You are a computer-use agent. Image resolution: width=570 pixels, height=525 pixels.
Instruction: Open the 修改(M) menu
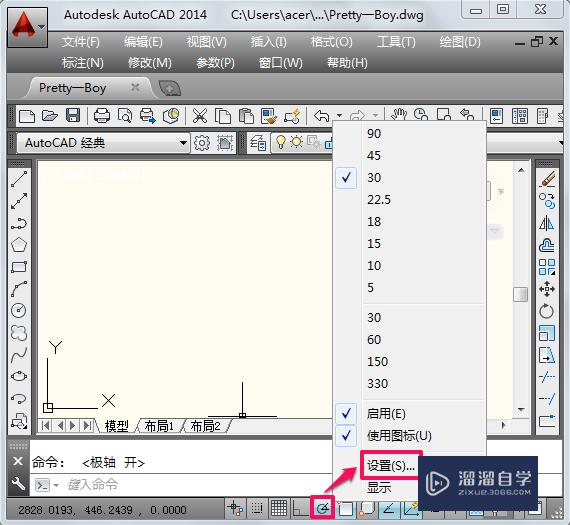pyautogui.click(x=150, y=63)
